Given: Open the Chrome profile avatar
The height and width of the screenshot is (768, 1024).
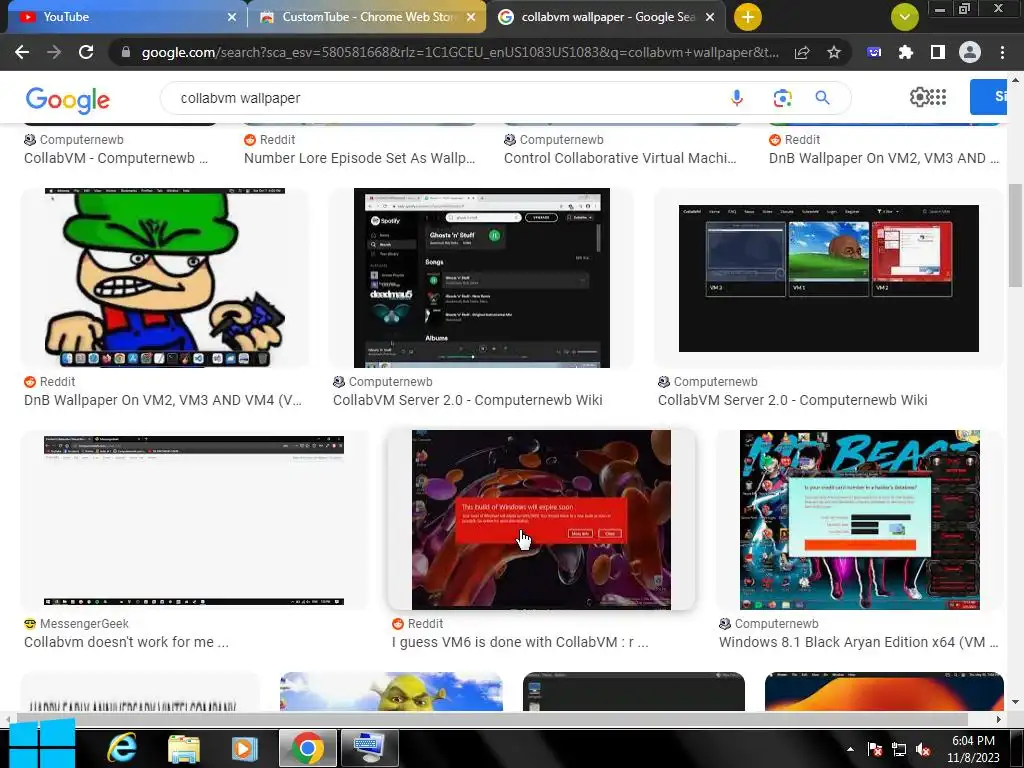Looking at the screenshot, I should point(970,52).
